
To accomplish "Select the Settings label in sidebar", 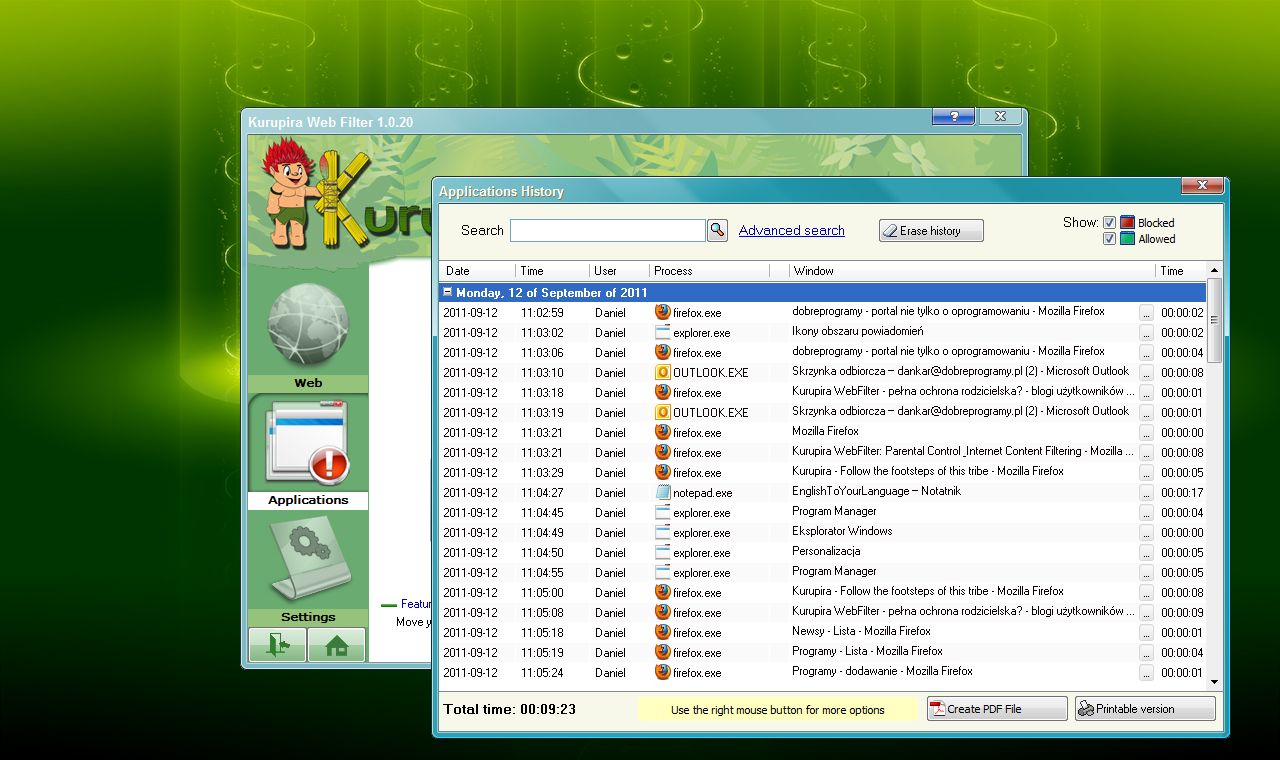I will point(308,617).
